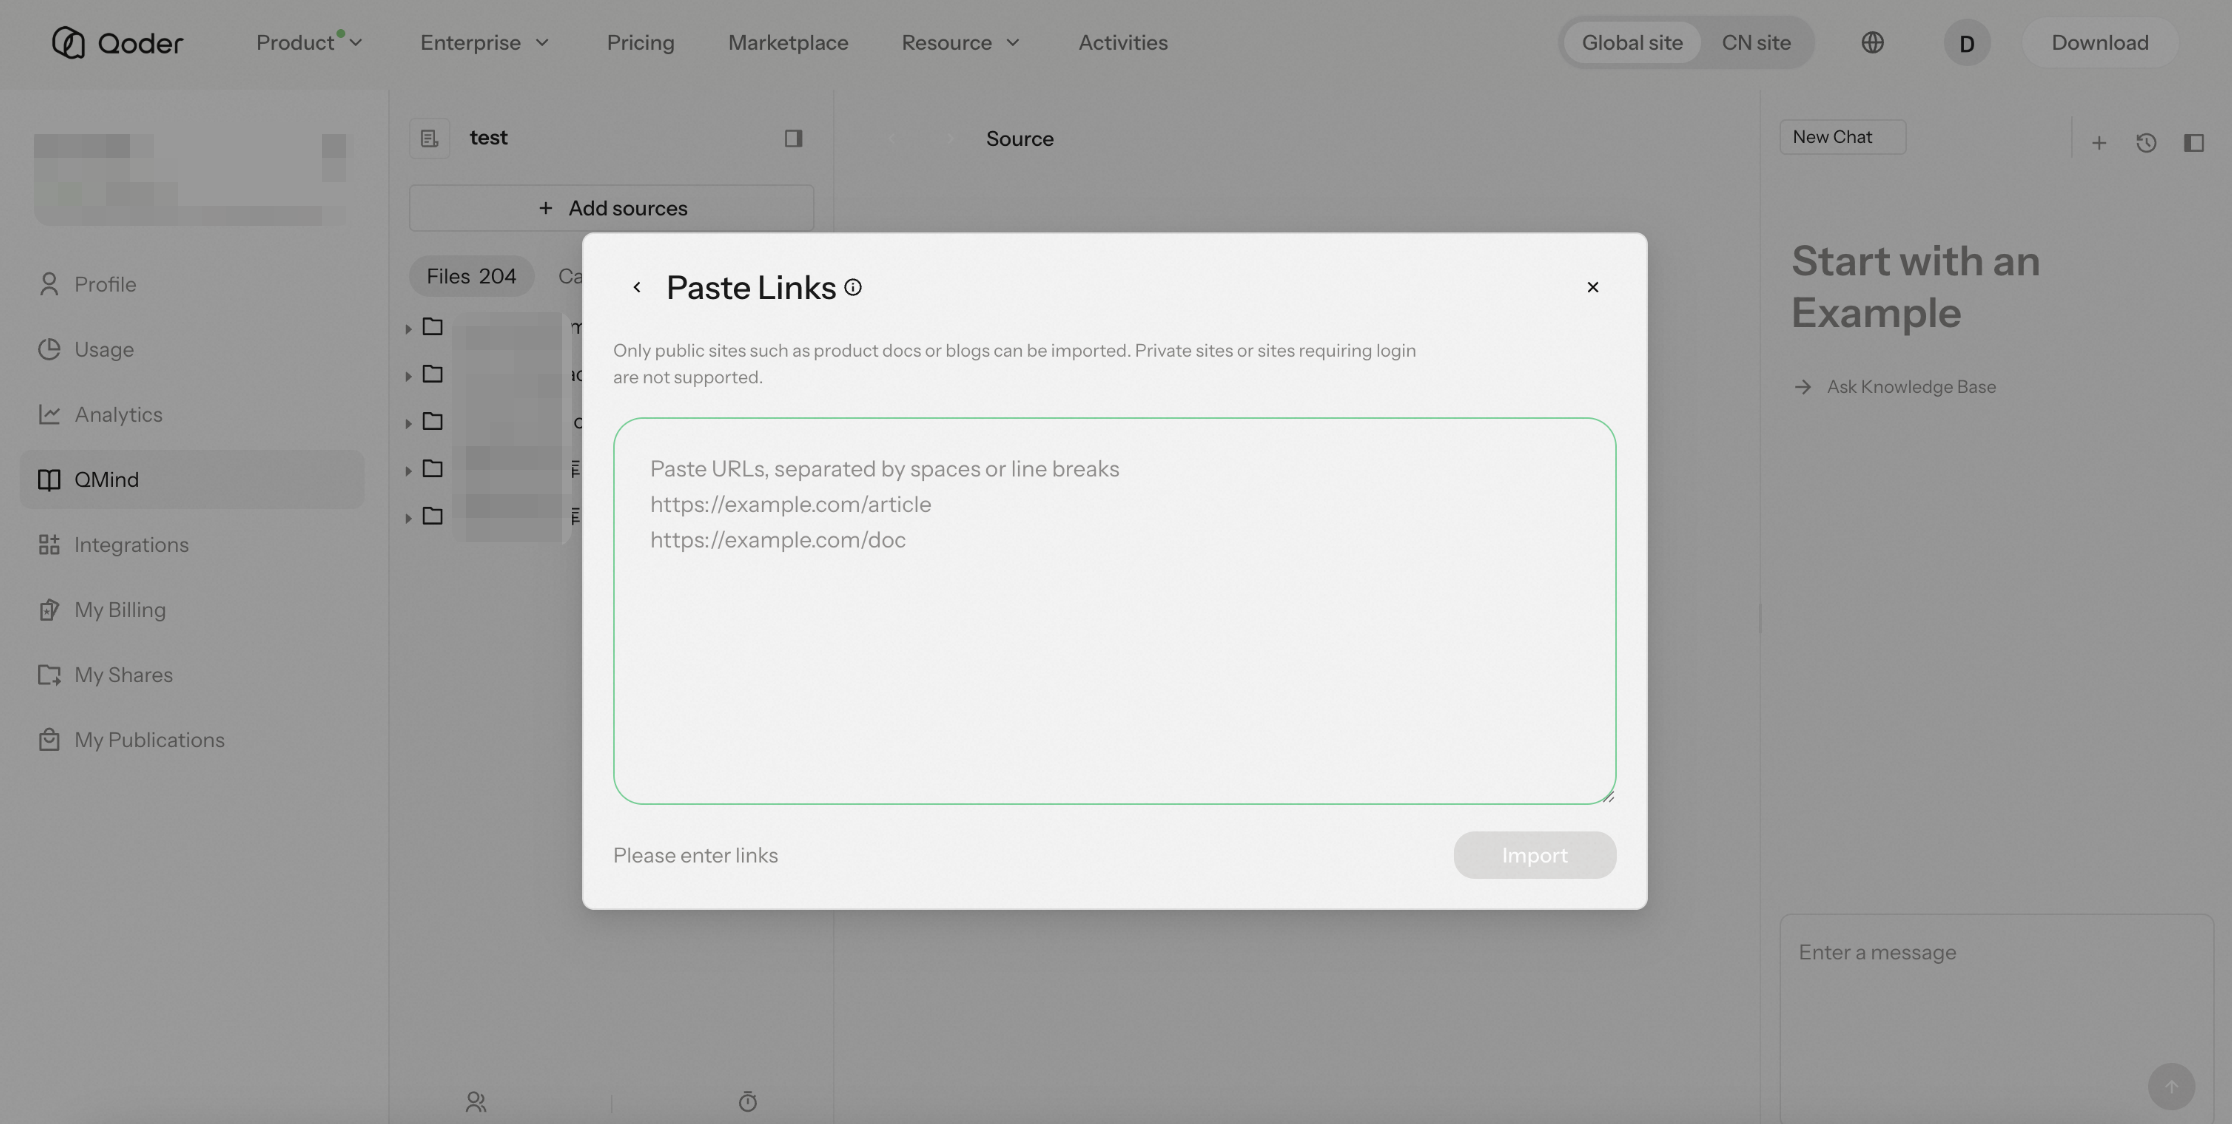Viewport: 2232px width, 1124px height.
Task: Click the members icon at bottom
Action: tap(476, 1102)
